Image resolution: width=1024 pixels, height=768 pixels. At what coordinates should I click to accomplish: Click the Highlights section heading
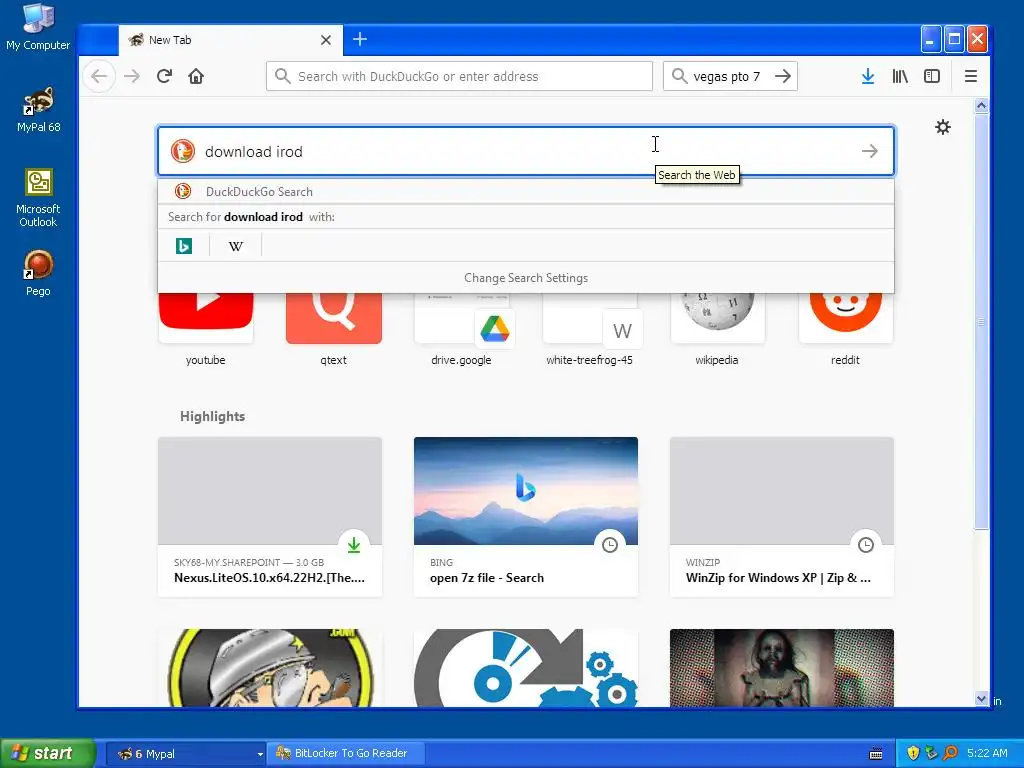tap(212, 416)
